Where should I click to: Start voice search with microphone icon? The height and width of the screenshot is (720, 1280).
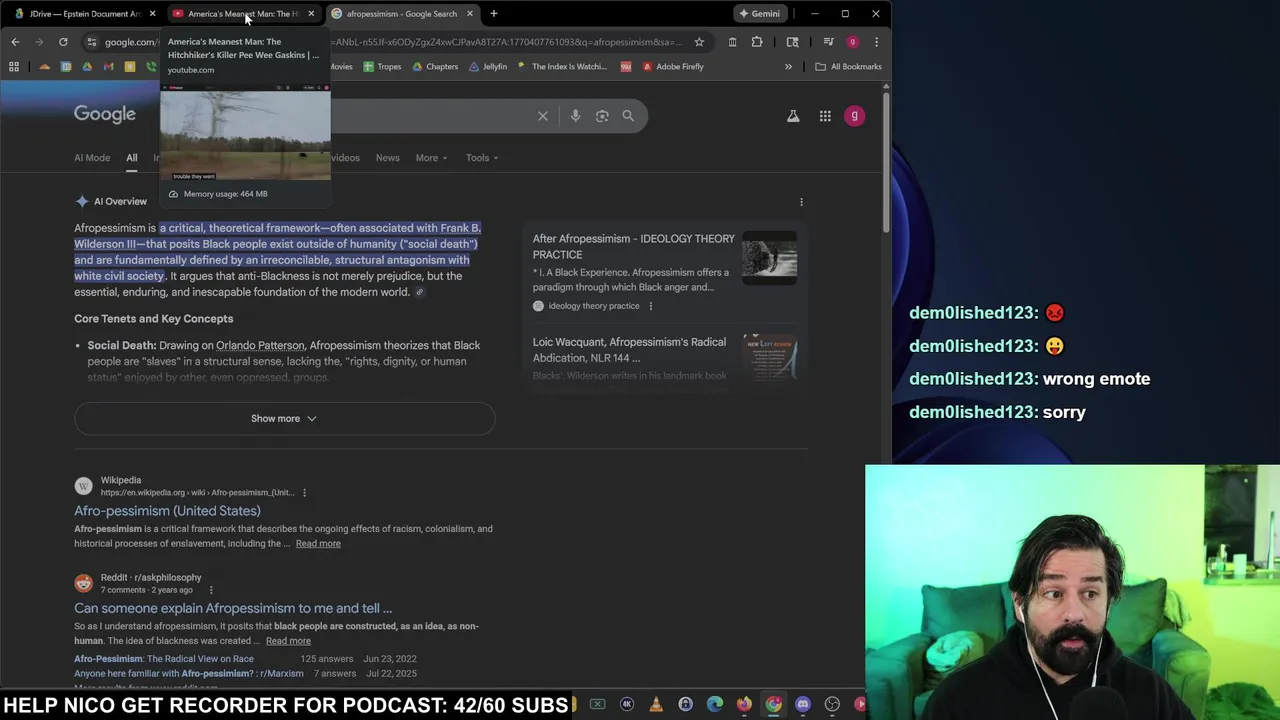pyautogui.click(x=575, y=116)
